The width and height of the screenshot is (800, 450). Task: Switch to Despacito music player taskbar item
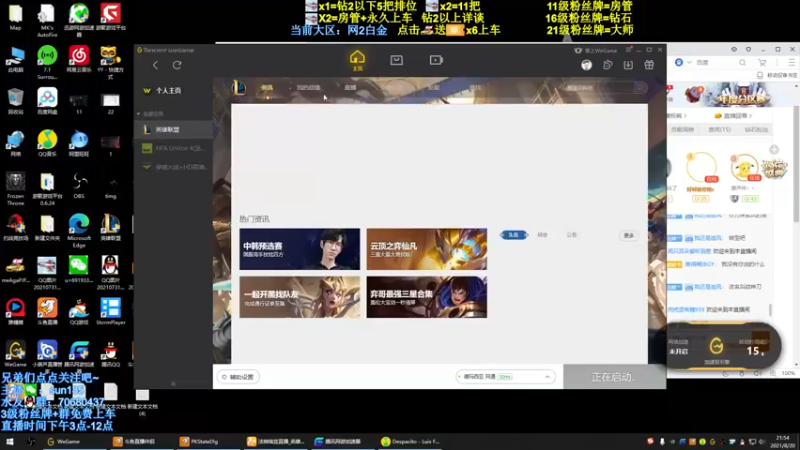click(411, 441)
